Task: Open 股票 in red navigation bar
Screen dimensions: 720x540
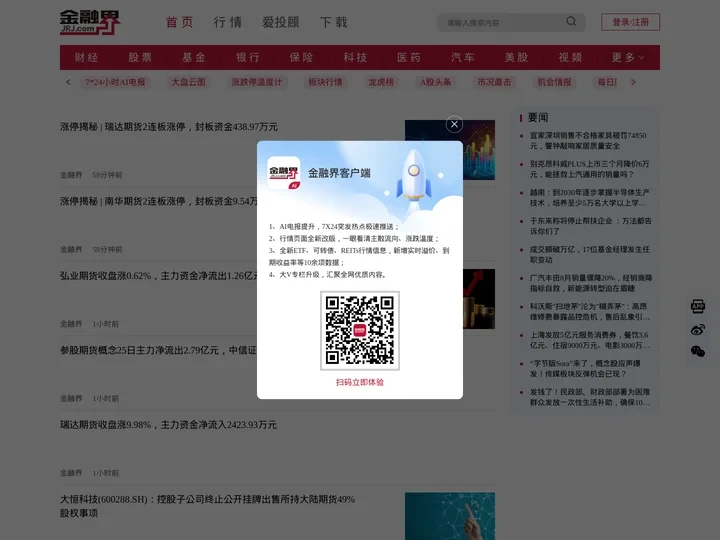Action: point(140,57)
